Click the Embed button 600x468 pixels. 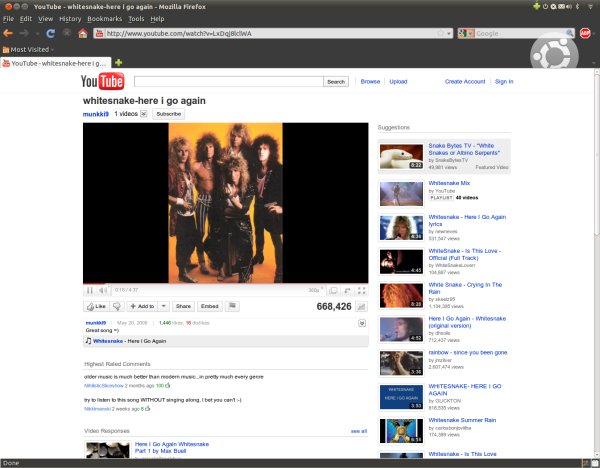[210, 306]
